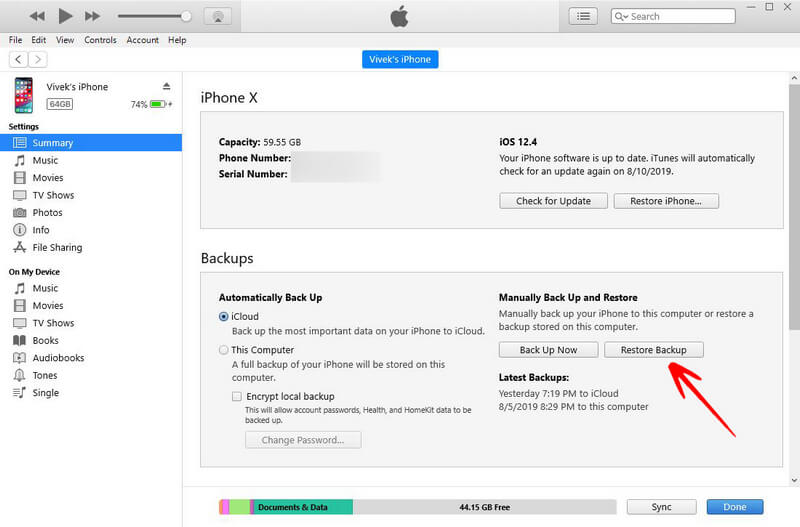The width and height of the screenshot is (800, 527).
Task: Click the play button
Action: (65, 16)
